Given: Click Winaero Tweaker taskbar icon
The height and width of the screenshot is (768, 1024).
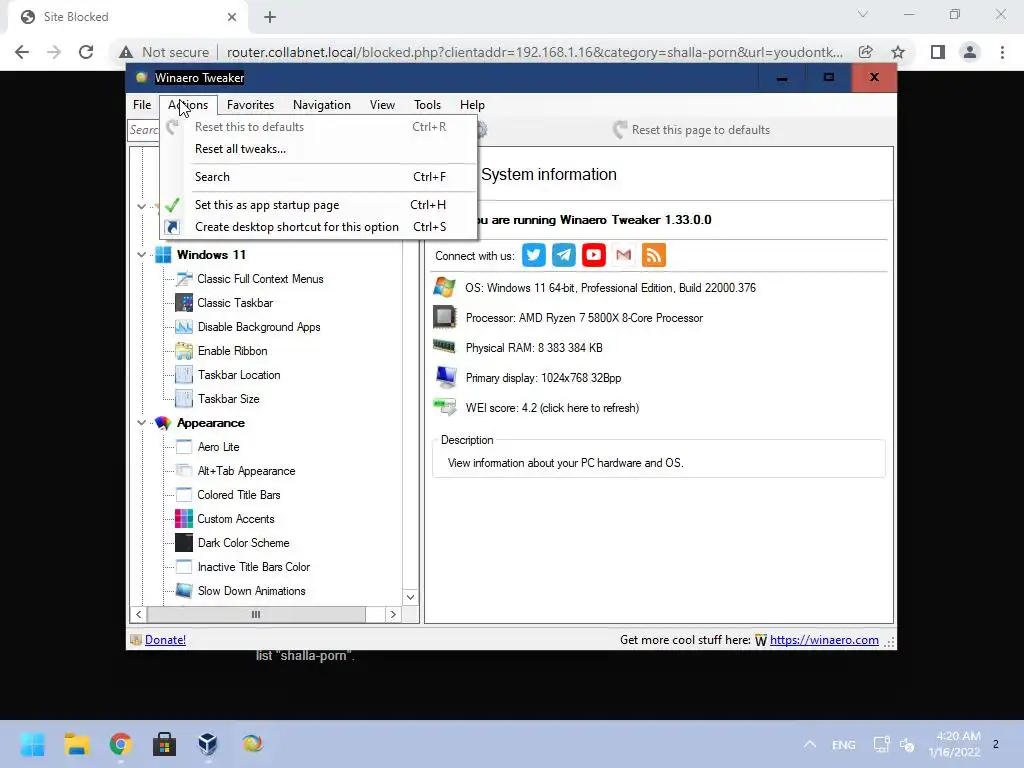Looking at the screenshot, I should (252, 744).
